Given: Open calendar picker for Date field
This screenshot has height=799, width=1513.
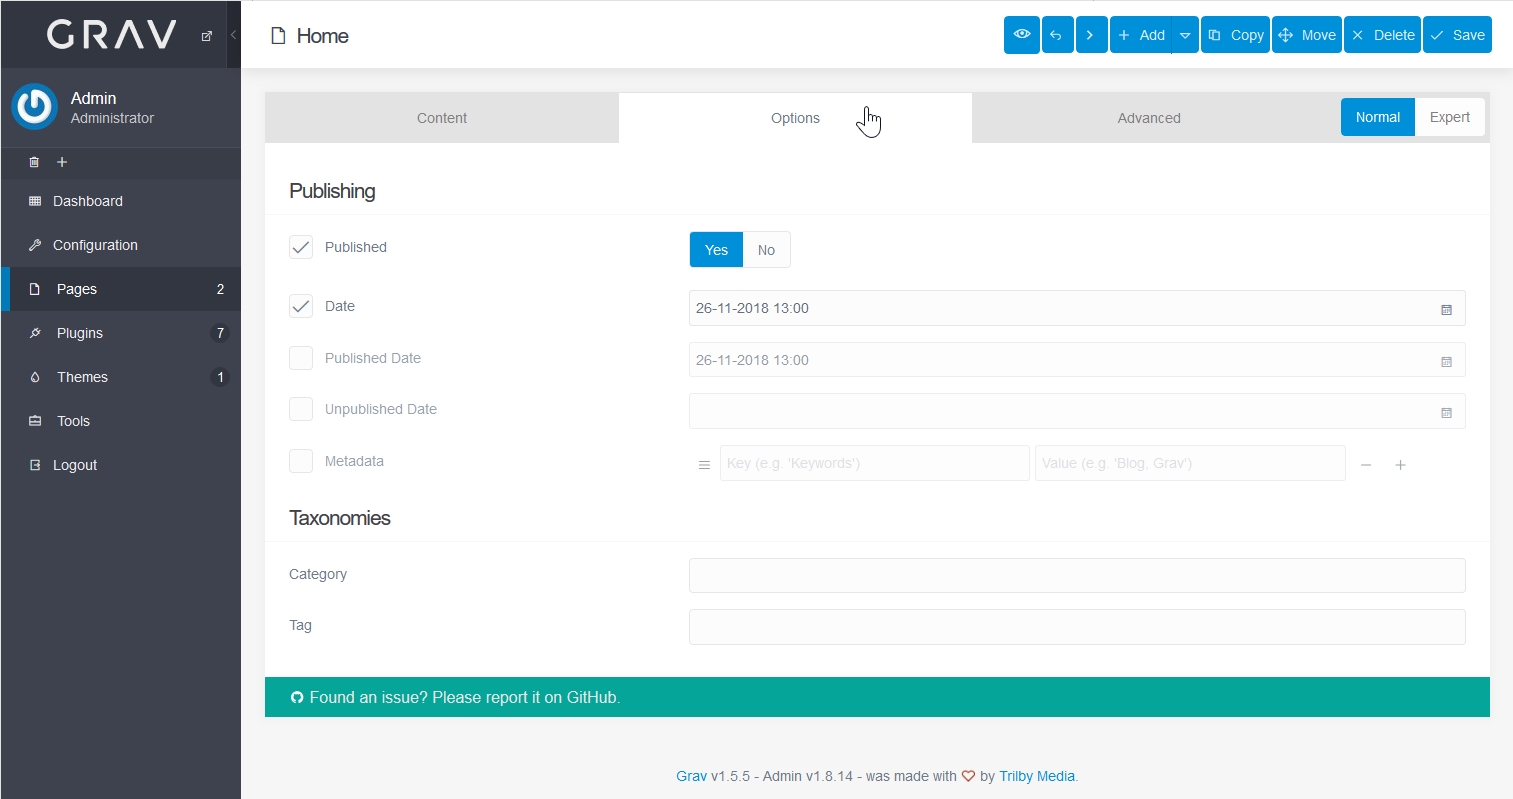Looking at the screenshot, I should 1446,309.
